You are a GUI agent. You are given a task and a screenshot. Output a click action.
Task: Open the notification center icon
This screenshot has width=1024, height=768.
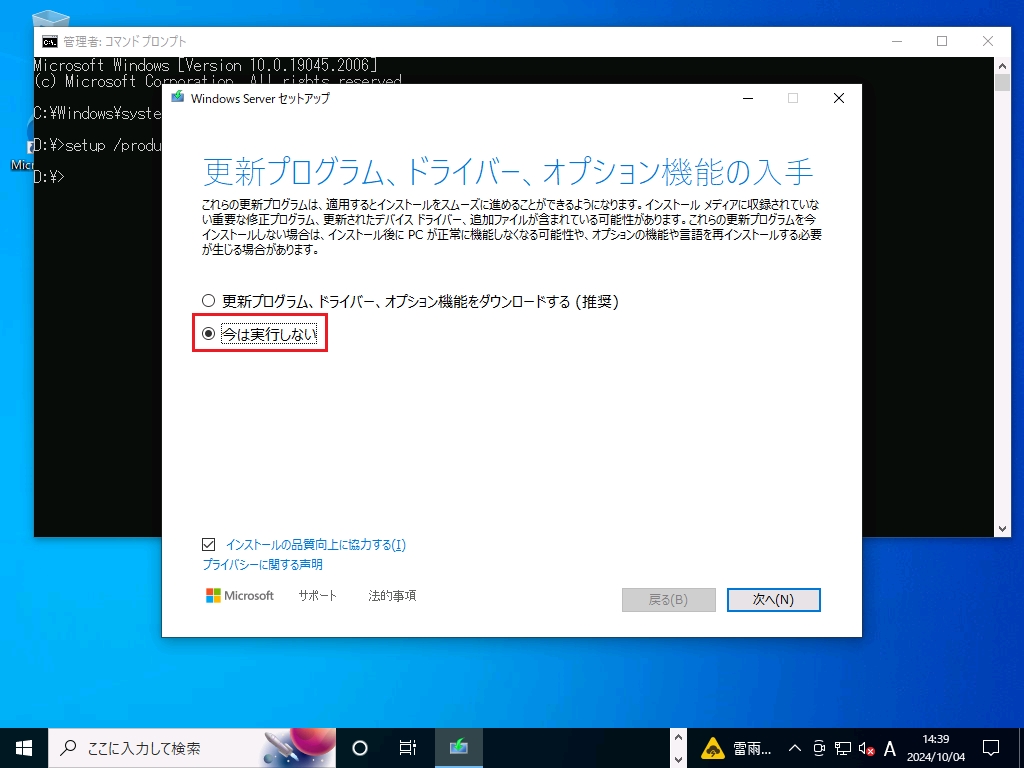[991, 748]
